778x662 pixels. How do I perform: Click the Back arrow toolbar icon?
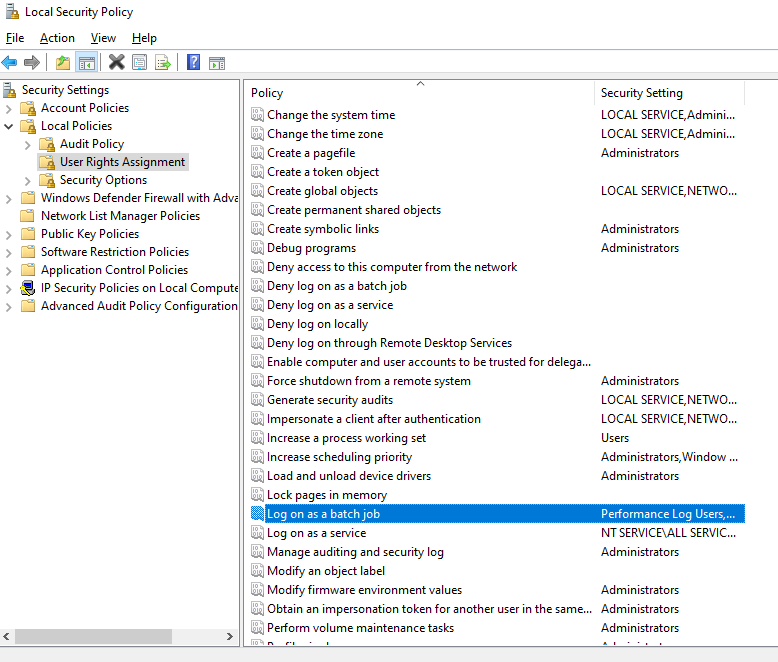(9, 63)
